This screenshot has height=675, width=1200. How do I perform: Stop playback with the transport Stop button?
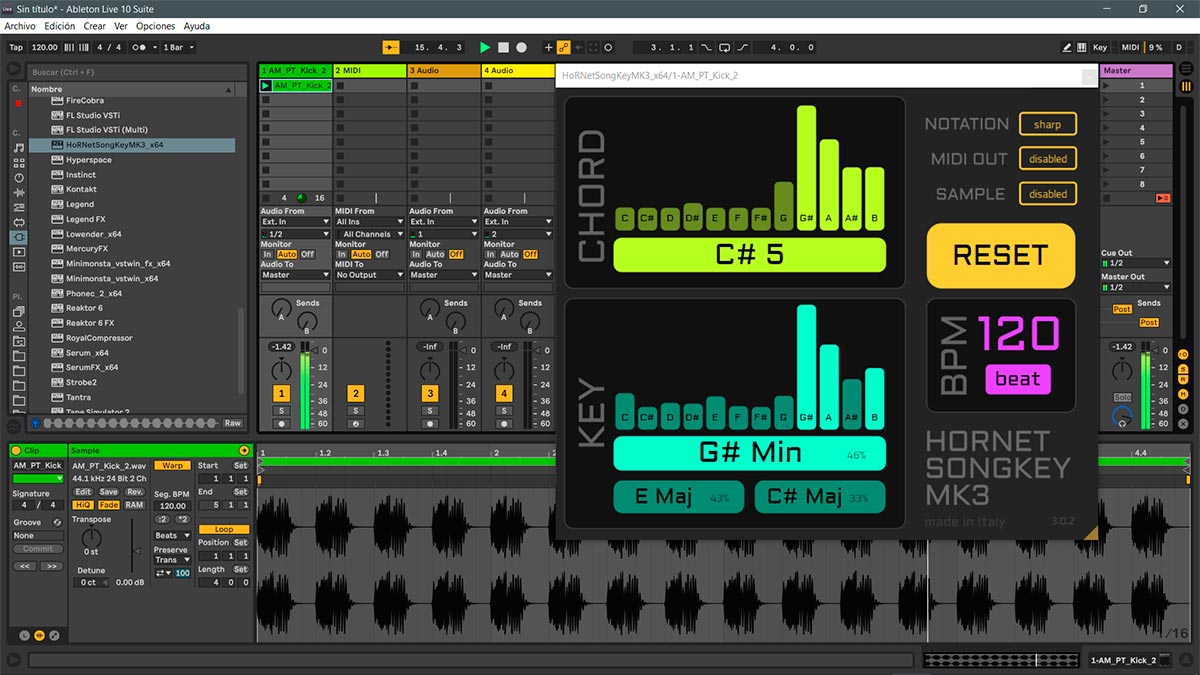(x=503, y=47)
